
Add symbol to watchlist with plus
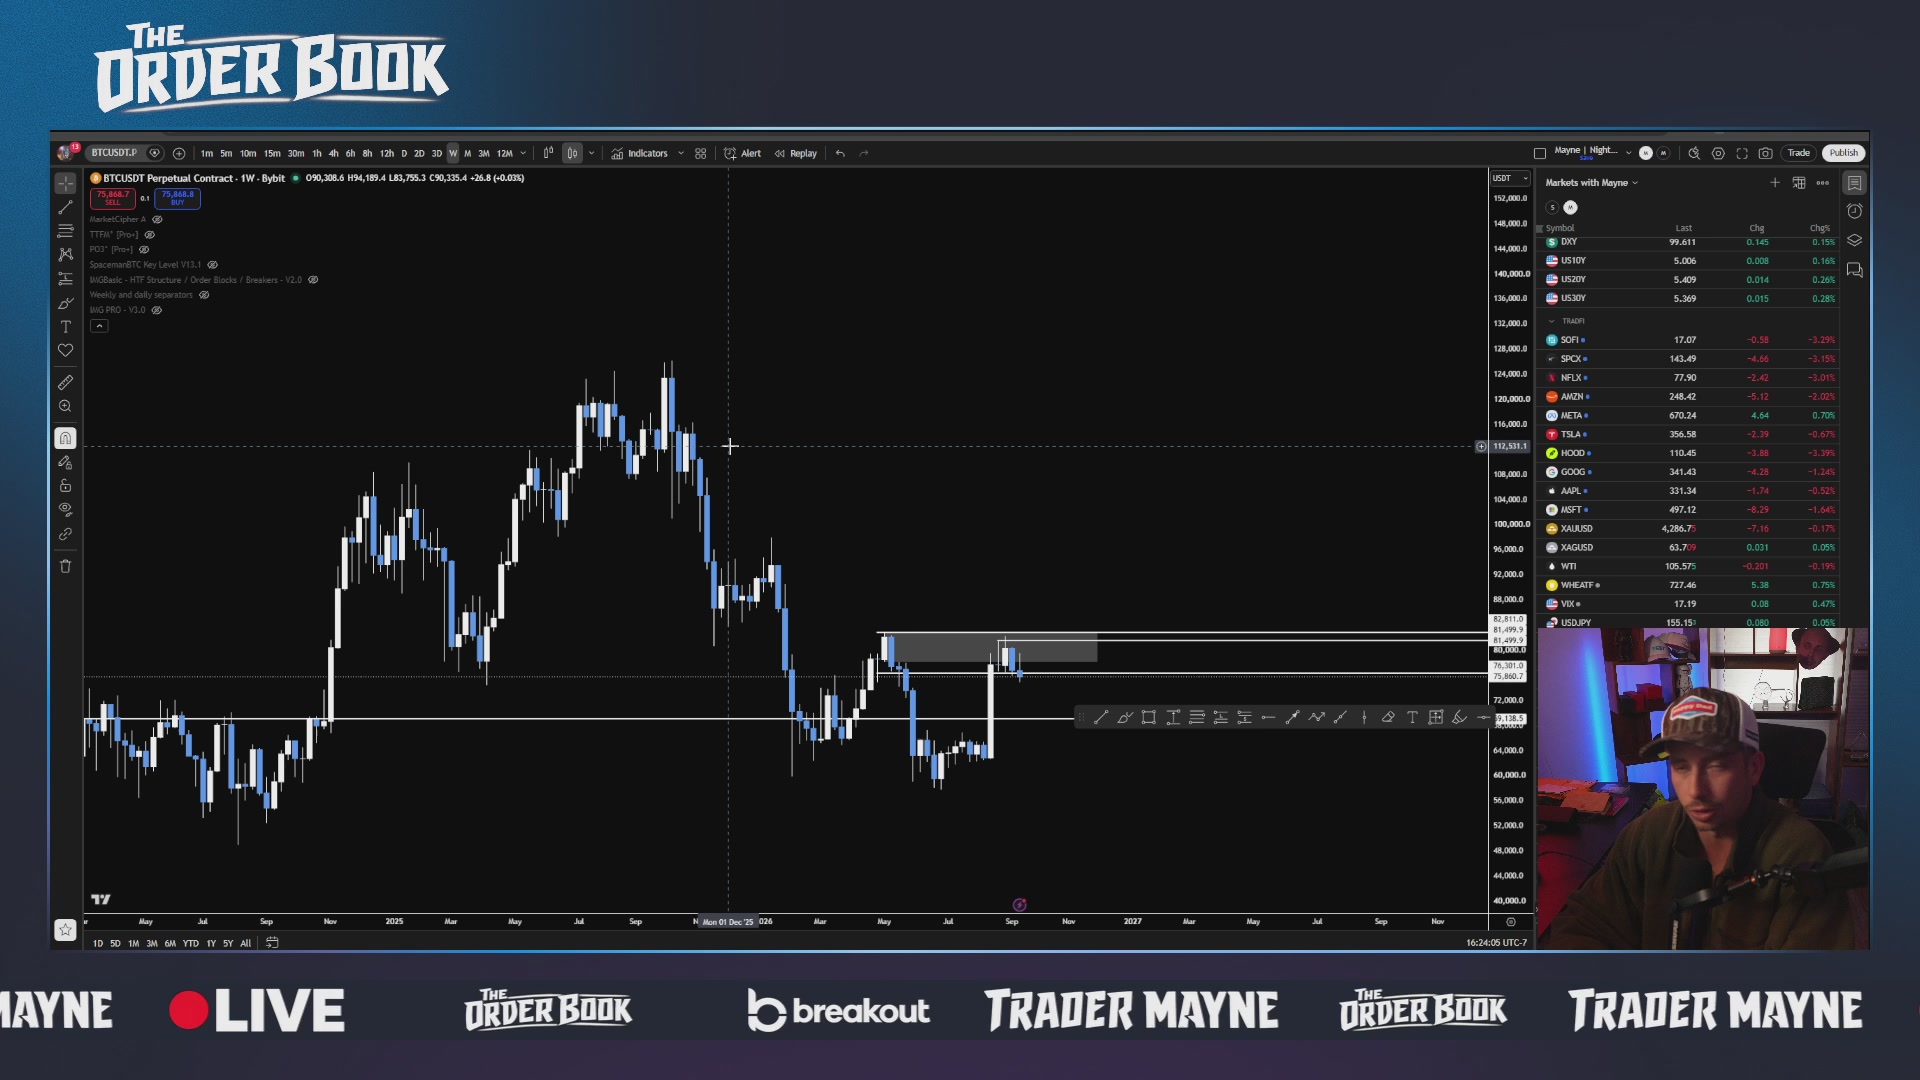(x=1775, y=183)
